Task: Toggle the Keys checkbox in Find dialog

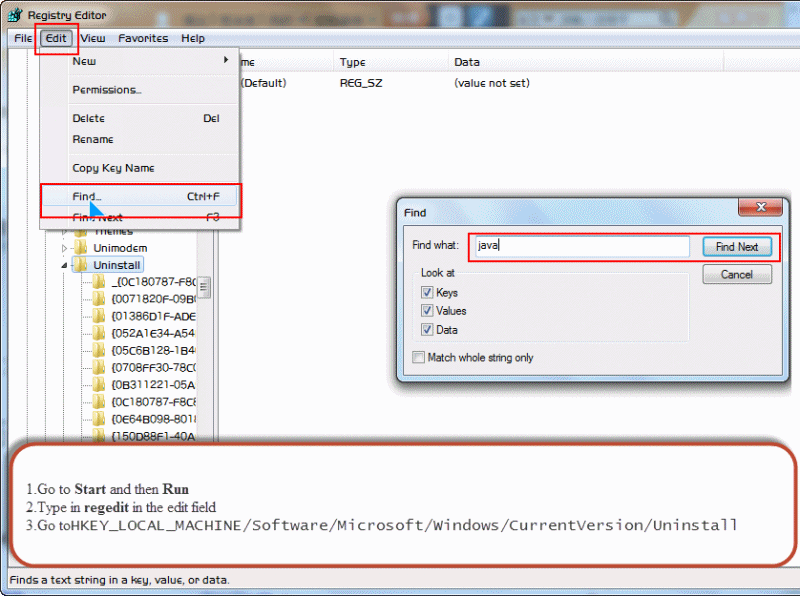Action: 427,292
